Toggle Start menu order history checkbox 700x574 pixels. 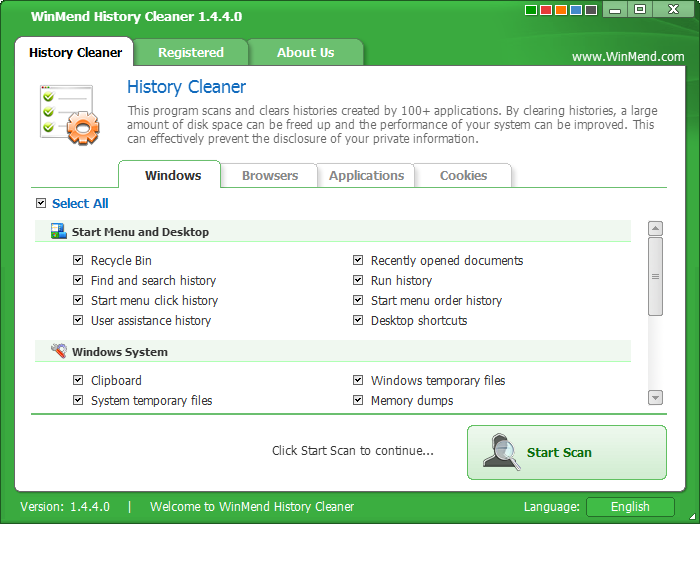[x=358, y=300]
